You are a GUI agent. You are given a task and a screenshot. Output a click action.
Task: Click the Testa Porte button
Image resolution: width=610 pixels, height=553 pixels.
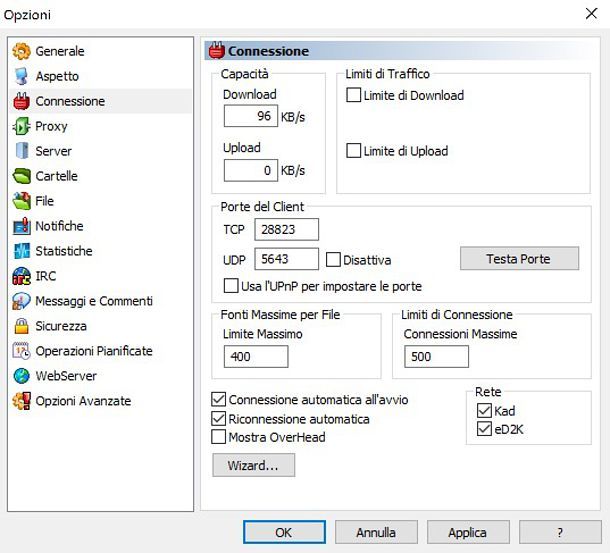tap(519, 258)
